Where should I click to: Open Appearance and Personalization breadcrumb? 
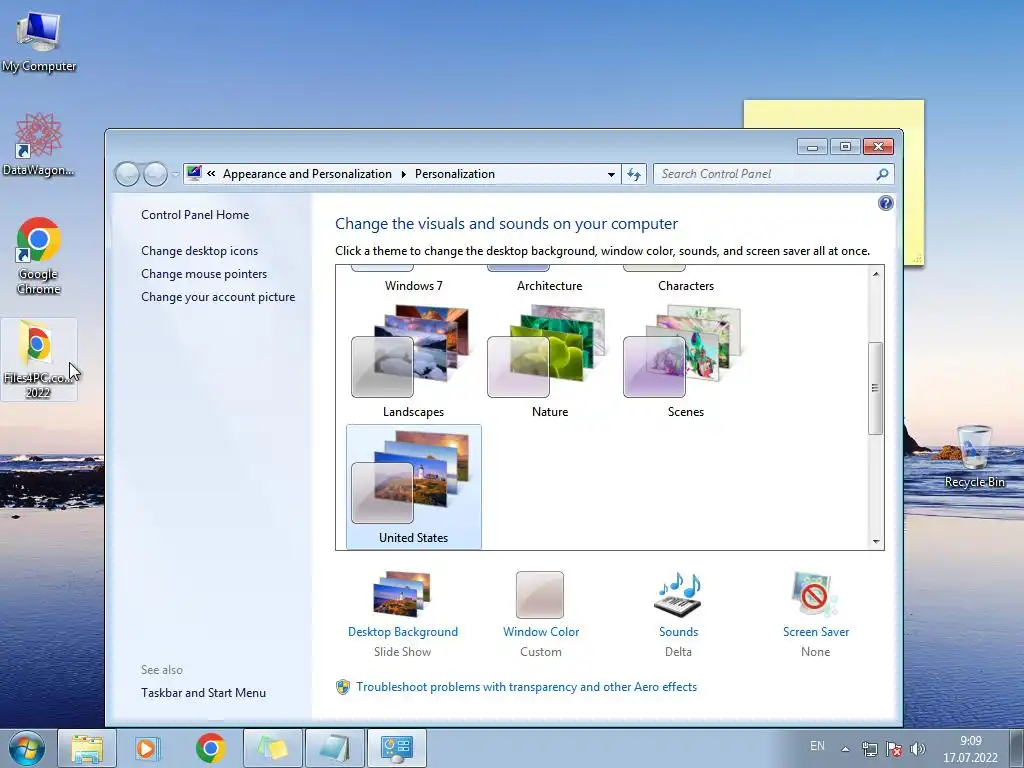[x=307, y=174]
